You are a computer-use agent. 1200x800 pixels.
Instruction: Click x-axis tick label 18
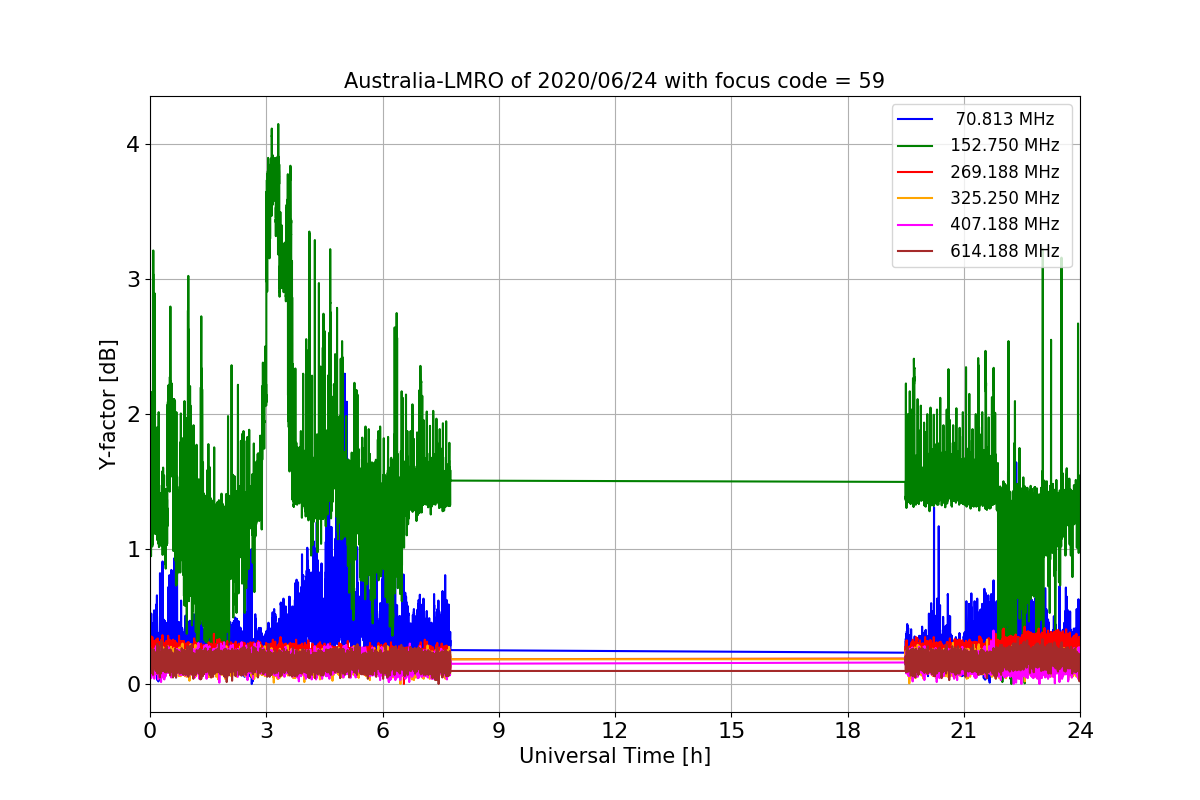tap(847, 731)
